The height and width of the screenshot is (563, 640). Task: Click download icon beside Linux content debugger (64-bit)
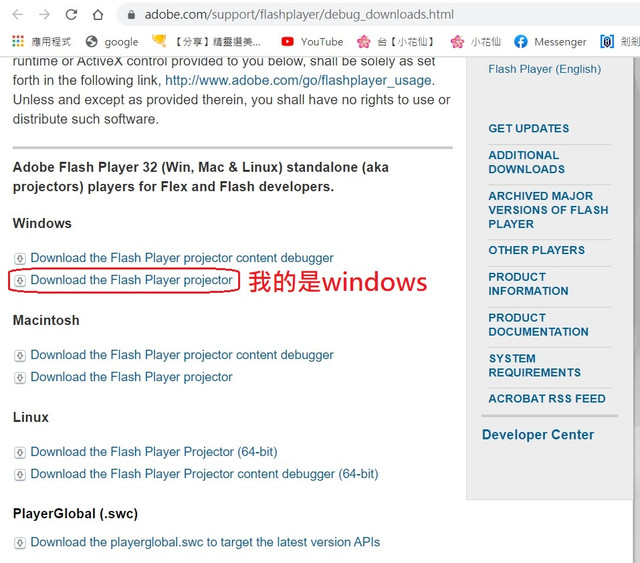point(20,474)
